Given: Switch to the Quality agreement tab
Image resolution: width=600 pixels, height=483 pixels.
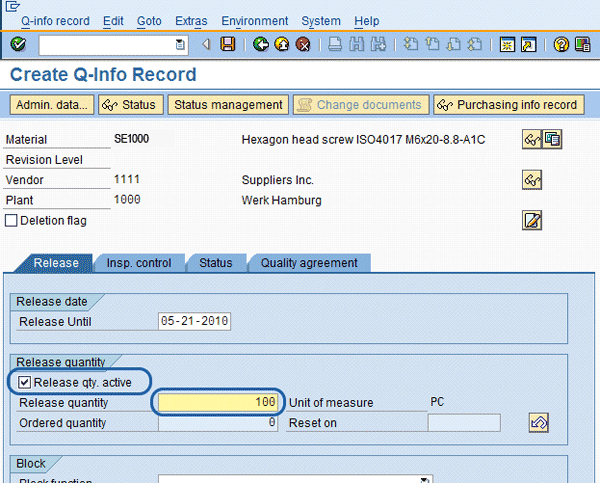Looking at the screenshot, I should click(x=309, y=263).
